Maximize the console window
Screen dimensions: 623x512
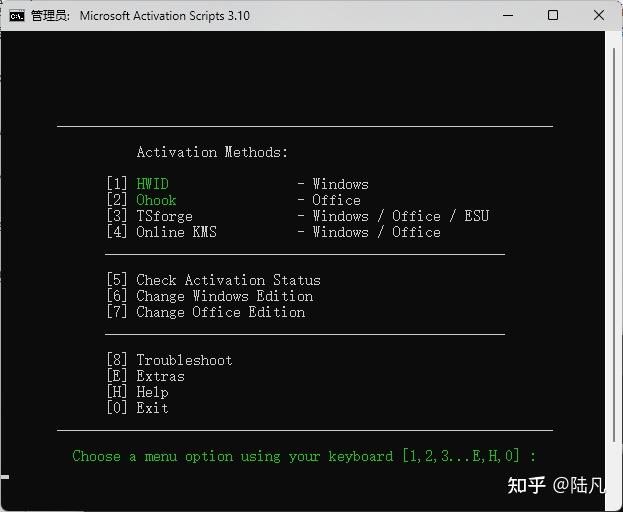pyautogui.click(x=553, y=15)
